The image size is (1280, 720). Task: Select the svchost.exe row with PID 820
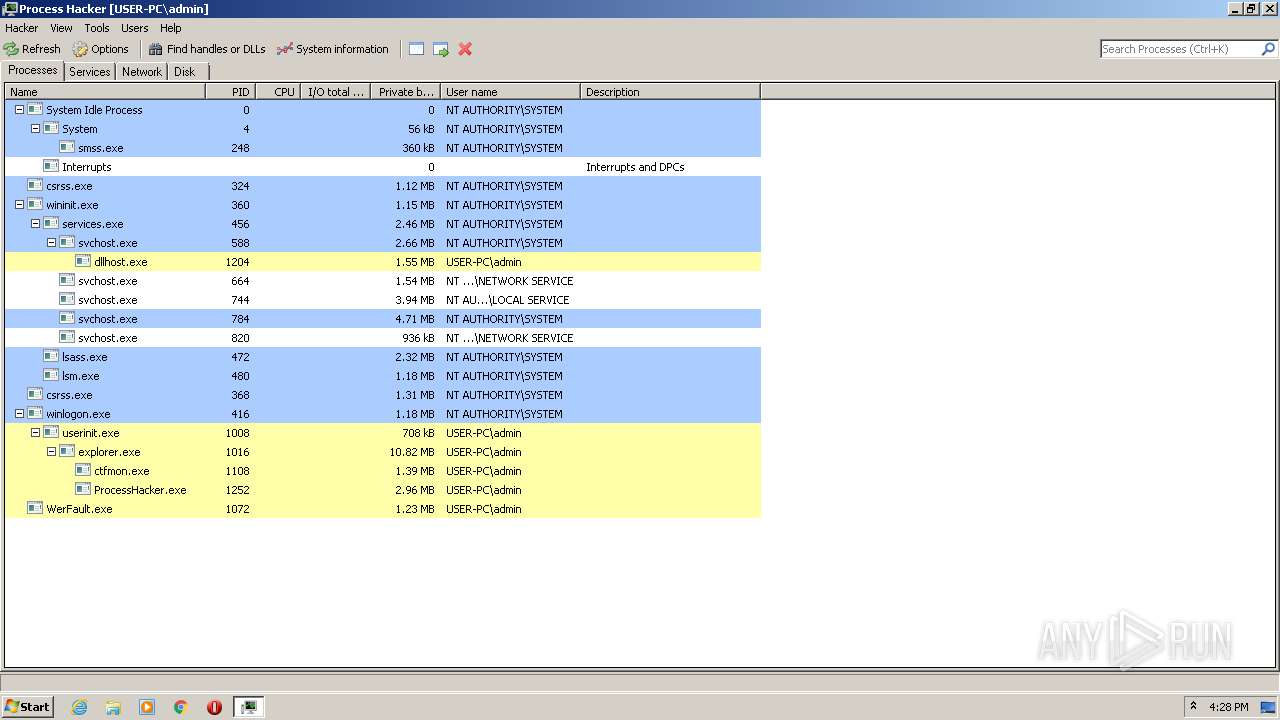point(383,338)
